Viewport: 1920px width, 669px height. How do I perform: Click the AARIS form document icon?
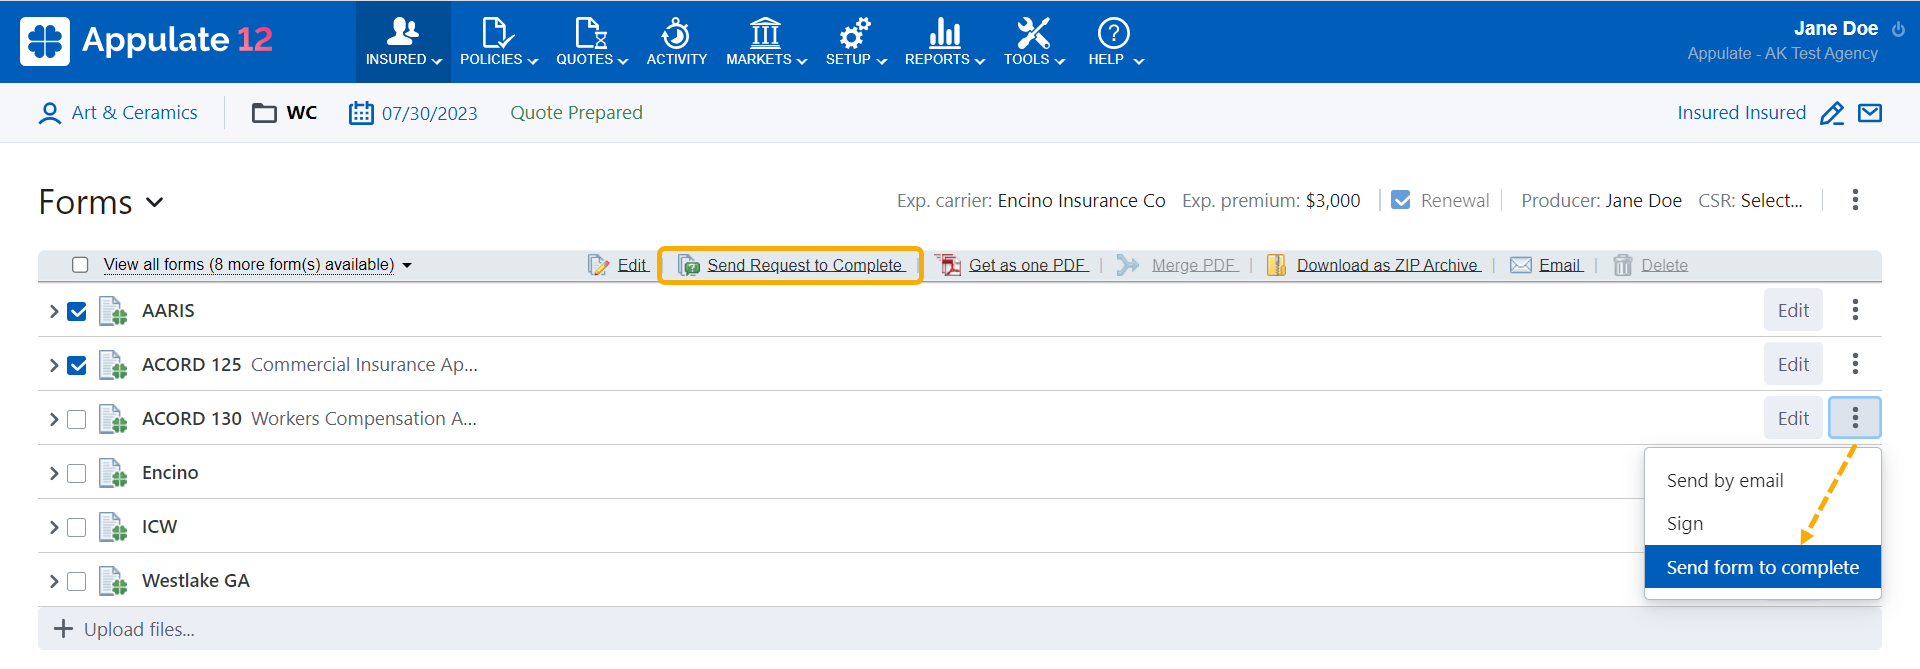[113, 311]
